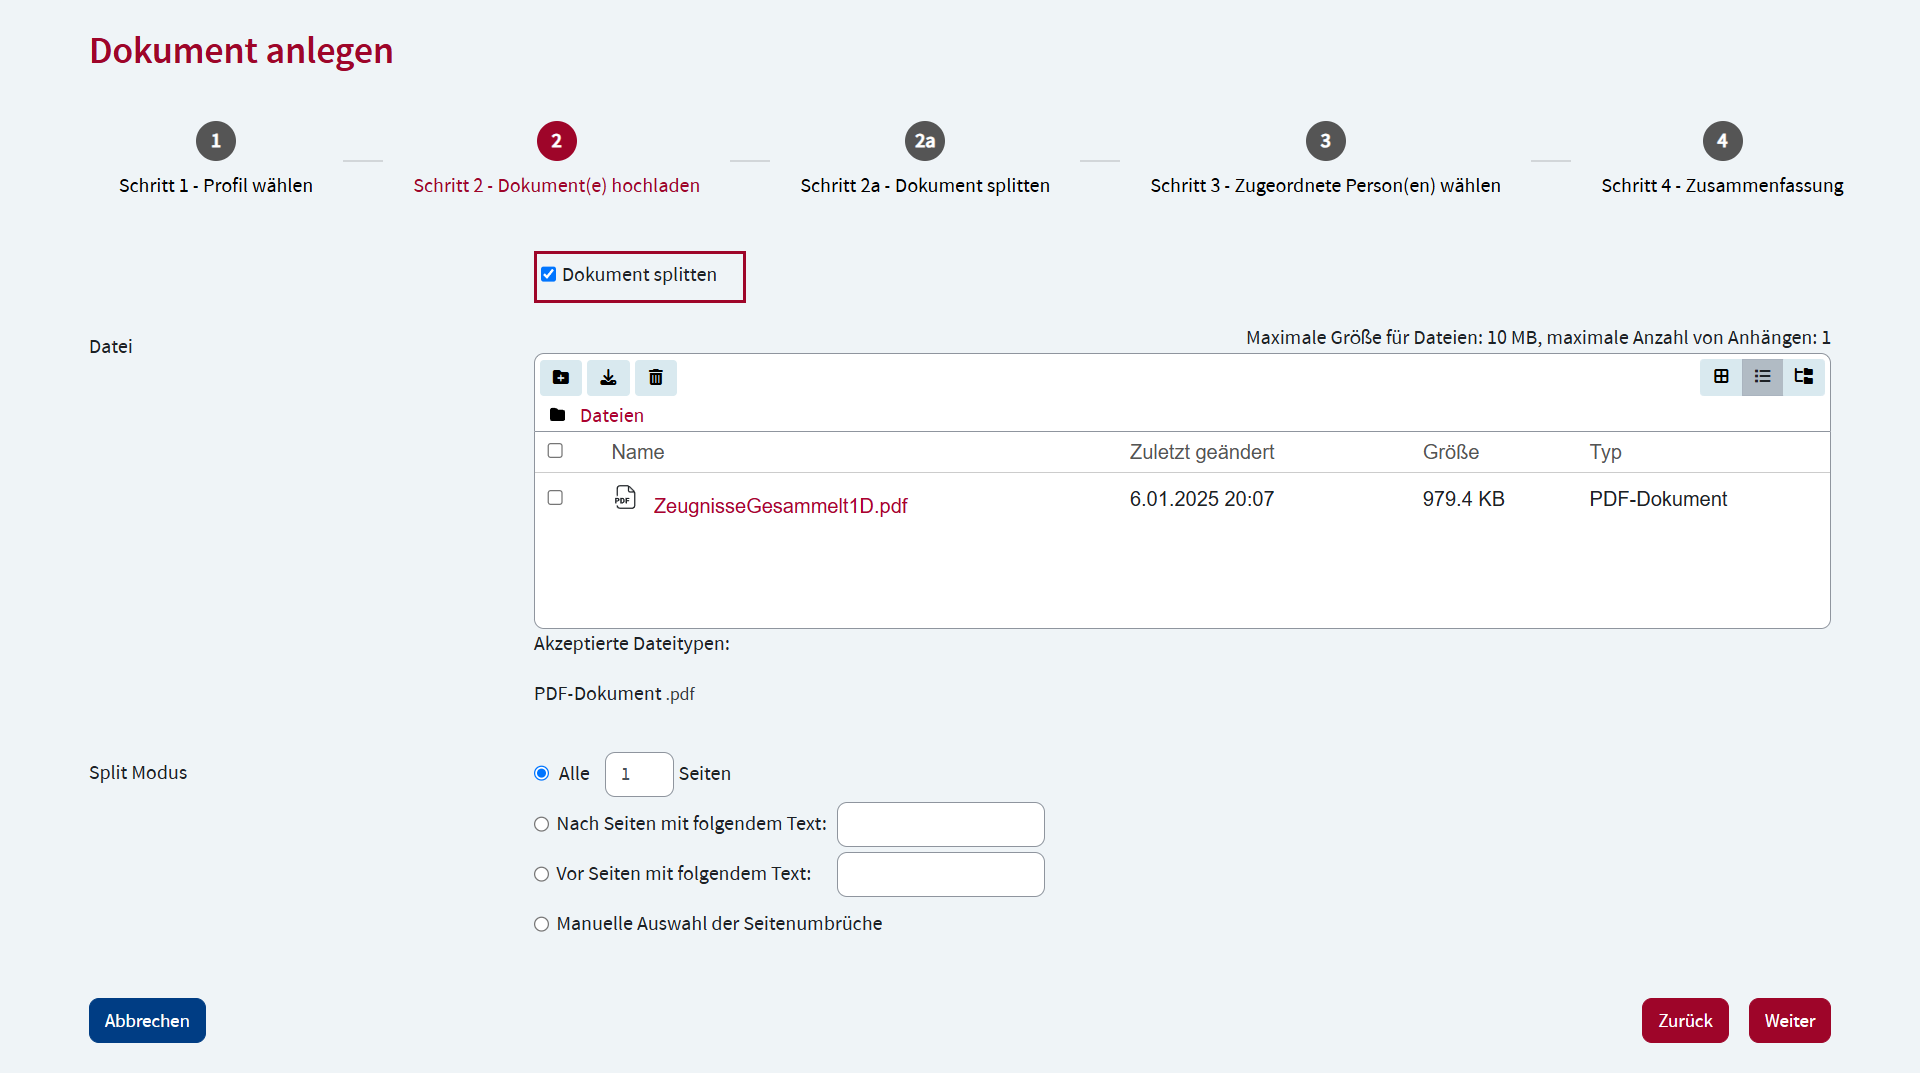1920x1073 pixels.
Task: Choose 'Manuelle Auswahl der Seitenumbrüche' radio
Action: pyautogui.click(x=542, y=924)
